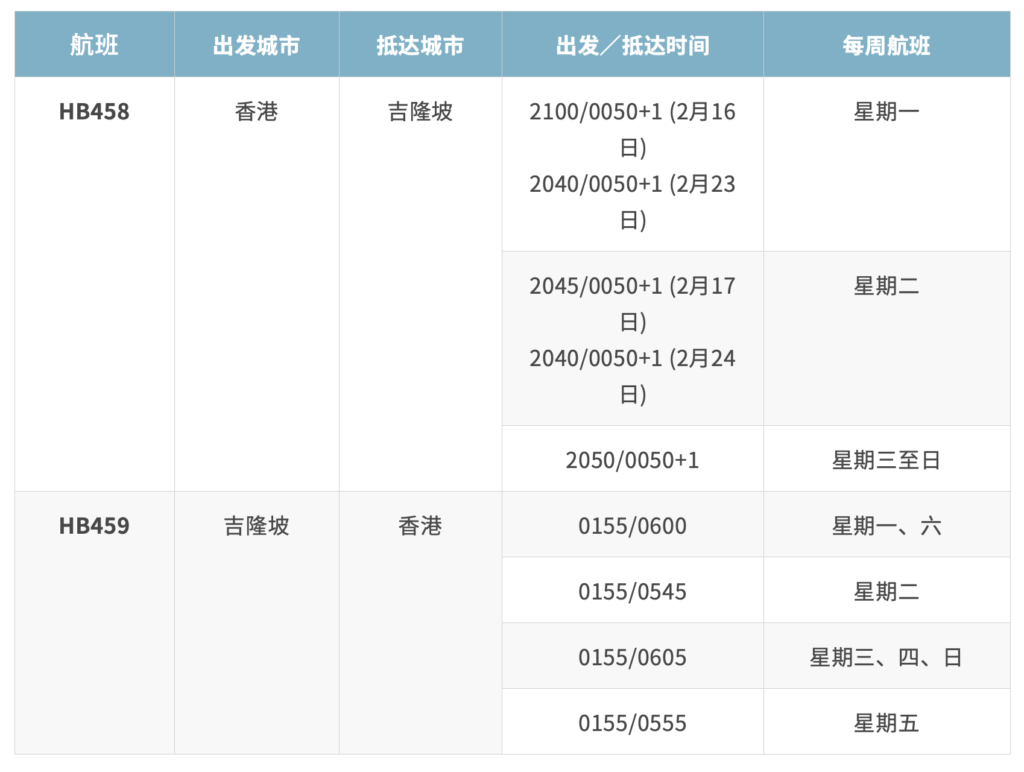Click the 0155/0605 time cell
The width and height of the screenshot is (1024, 772).
click(x=632, y=658)
